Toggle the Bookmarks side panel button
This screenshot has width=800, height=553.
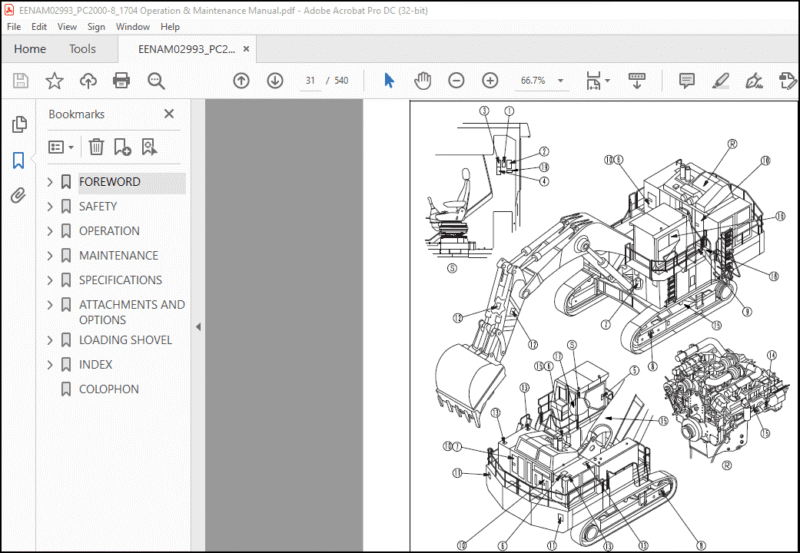[18, 160]
